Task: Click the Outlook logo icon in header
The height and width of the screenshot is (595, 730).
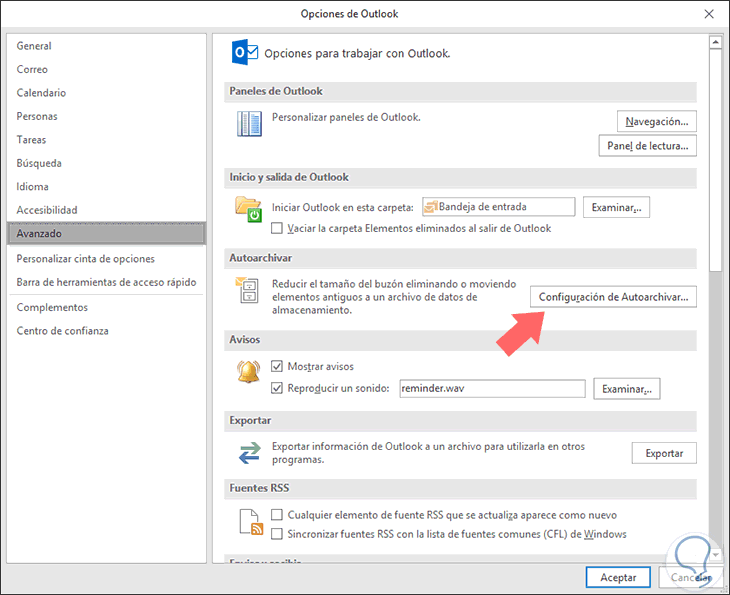Action: [x=244, y=52]
